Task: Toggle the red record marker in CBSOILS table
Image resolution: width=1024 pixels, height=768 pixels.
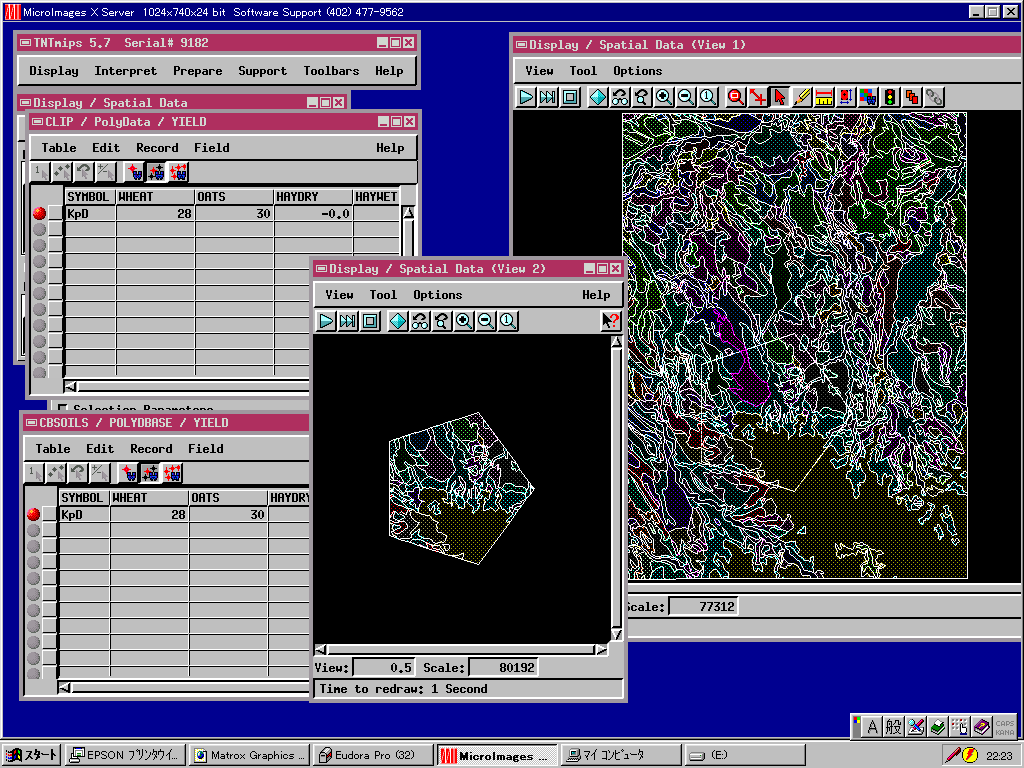Action: pos(34,515)
